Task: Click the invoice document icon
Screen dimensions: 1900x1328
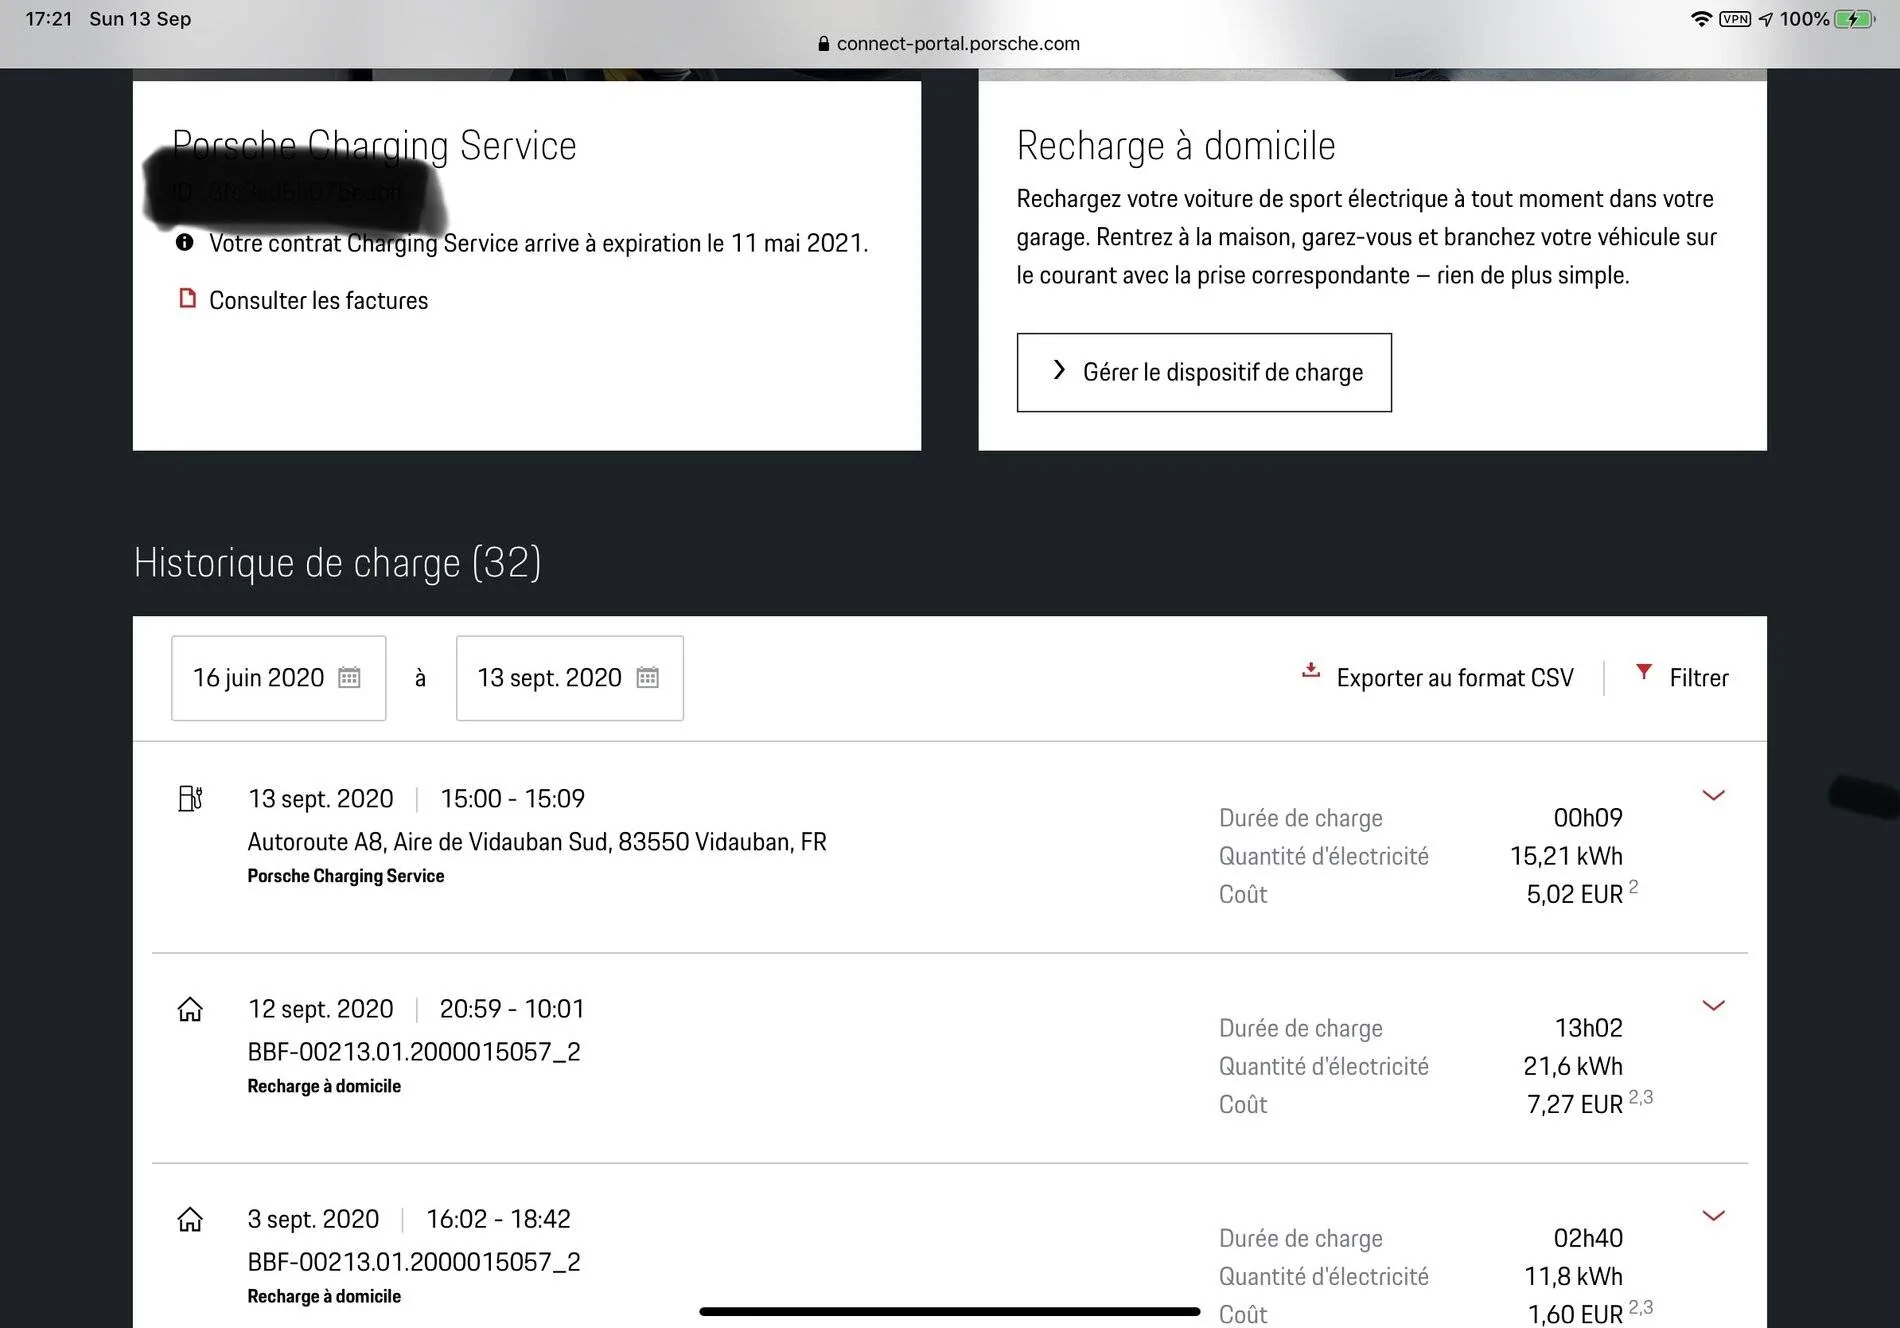Action: [187, 298]
